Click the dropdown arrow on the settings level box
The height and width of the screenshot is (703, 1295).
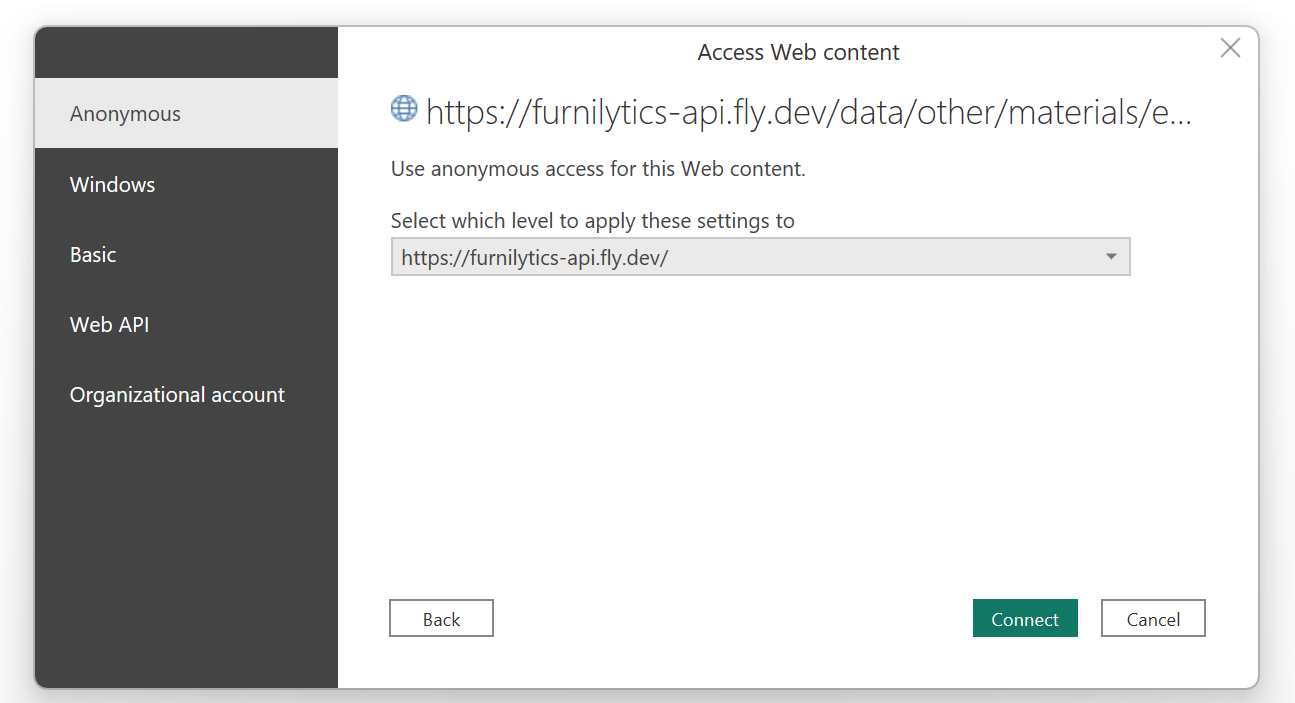1111,257
